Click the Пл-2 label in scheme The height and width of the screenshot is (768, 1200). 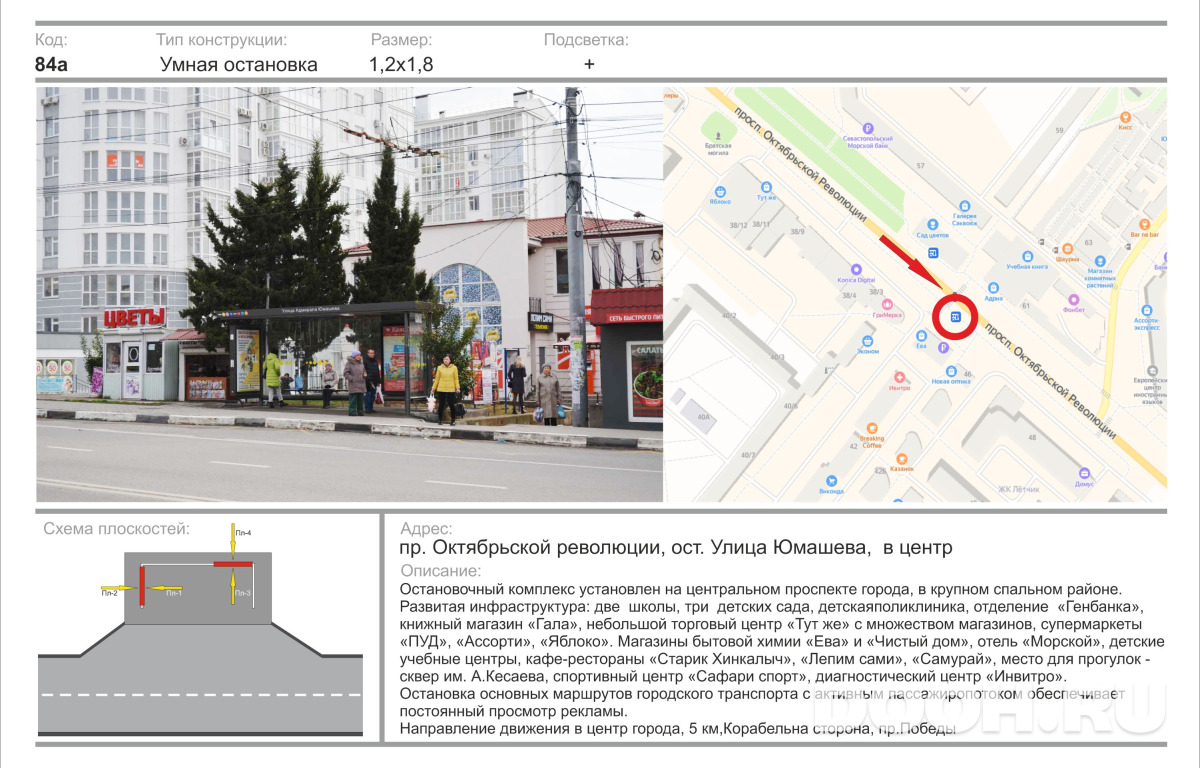coord(110,594)
